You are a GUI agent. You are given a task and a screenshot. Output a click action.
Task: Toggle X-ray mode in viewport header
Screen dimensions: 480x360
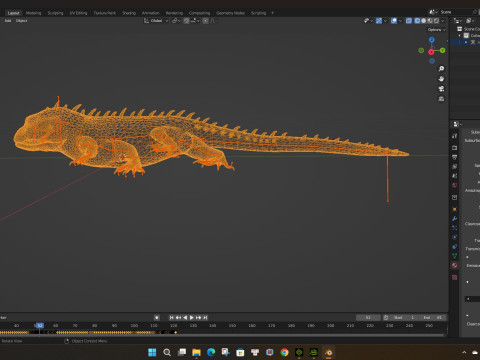[x=409, y=21]
